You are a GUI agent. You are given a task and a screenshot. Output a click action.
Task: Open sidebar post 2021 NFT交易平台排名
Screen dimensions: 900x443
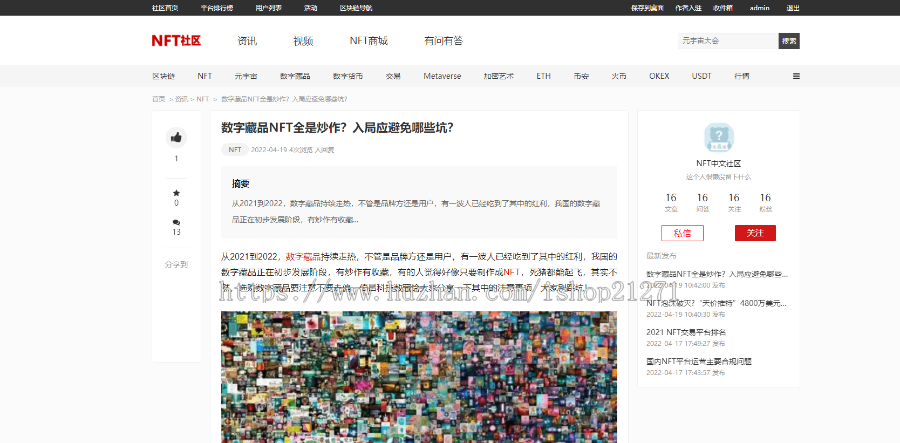tap(686, 332)
